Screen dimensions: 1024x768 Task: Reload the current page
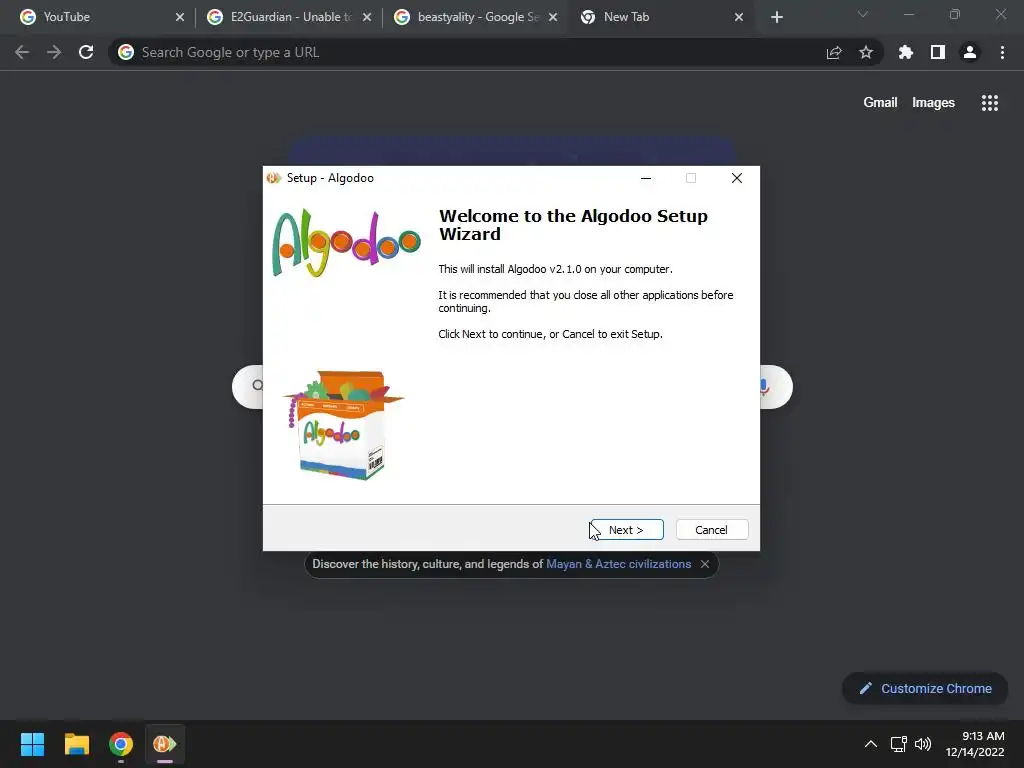click(86, 52)
